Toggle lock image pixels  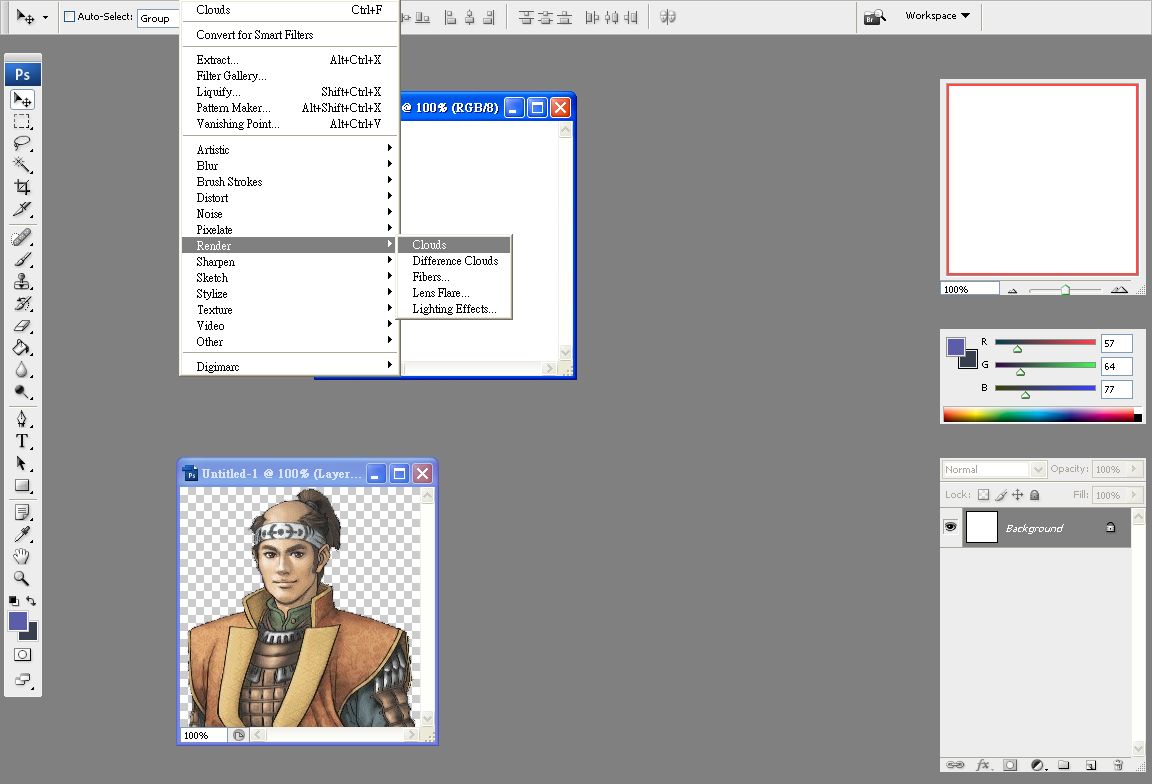click(1001, 495)
